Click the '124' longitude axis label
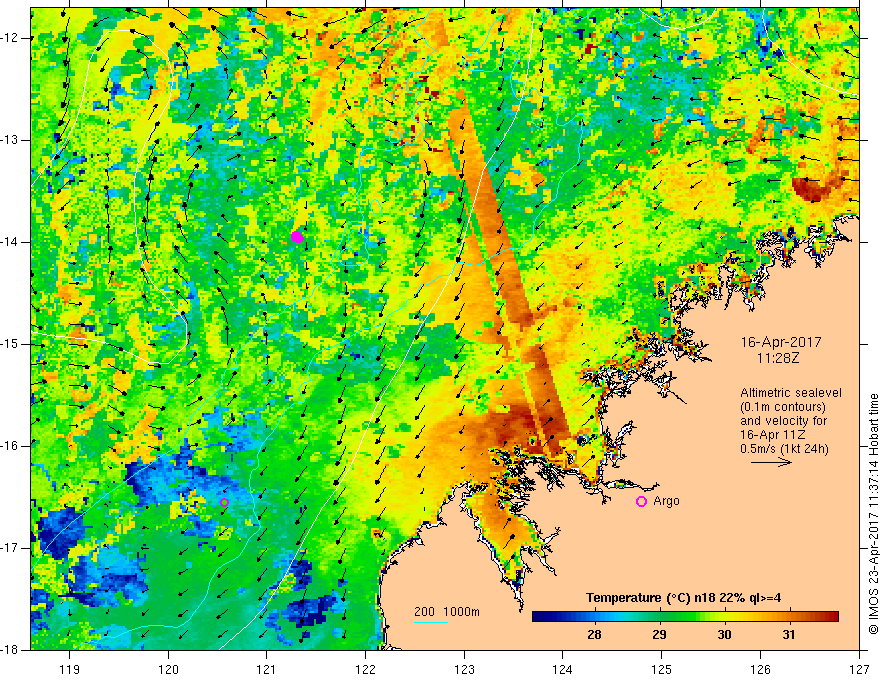The width and height of the screenshot is (880, 680). (x=563, y=669)
